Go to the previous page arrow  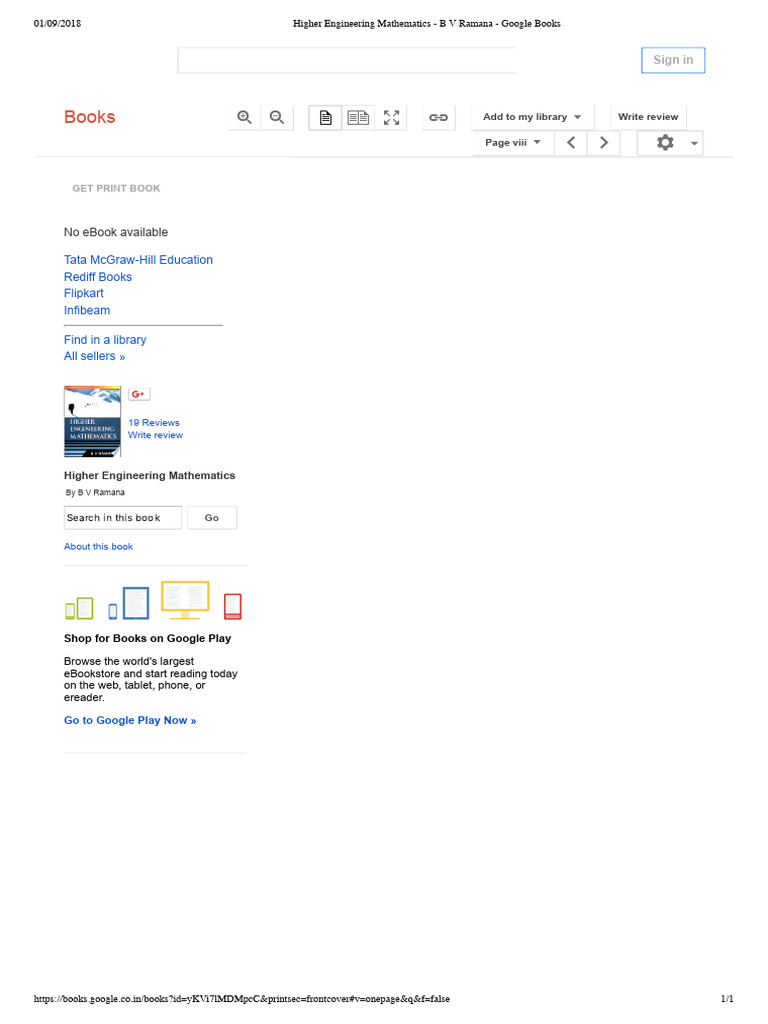click(x=571, y=142)
